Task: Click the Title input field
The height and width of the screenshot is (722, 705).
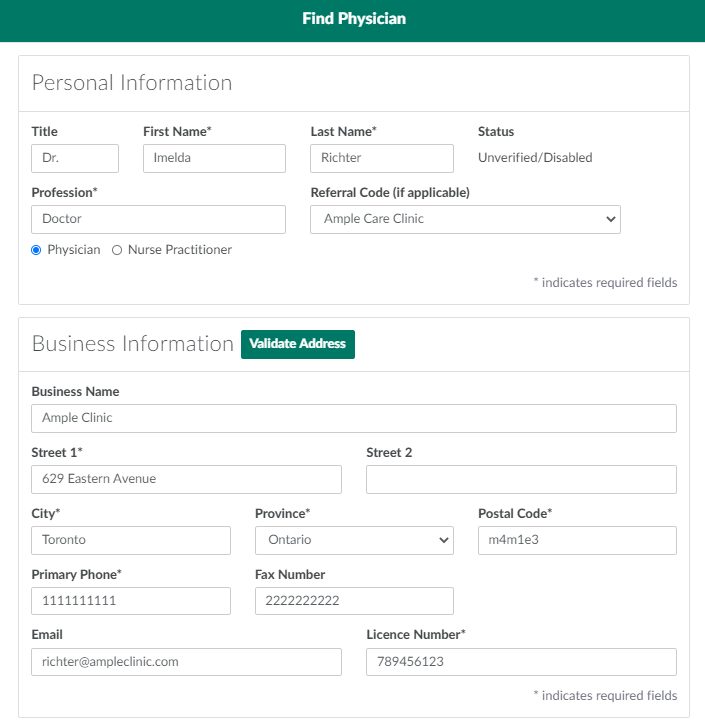Action: 75,158
